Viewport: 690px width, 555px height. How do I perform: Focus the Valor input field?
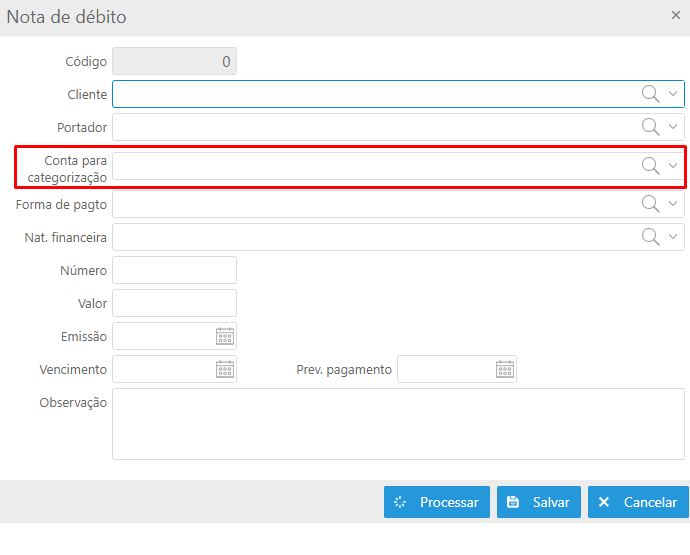click(x=174, y=303)
